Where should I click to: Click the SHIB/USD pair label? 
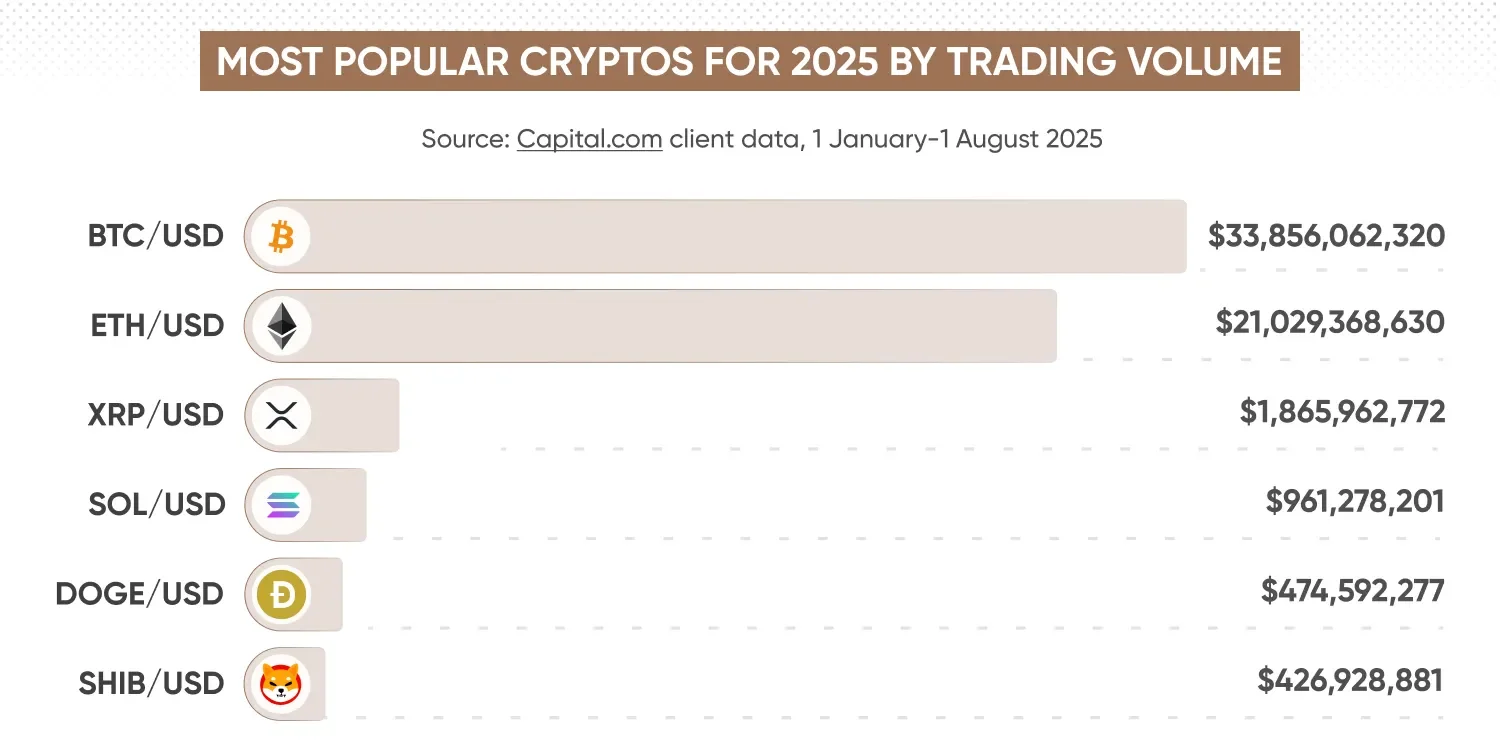point(152,684)
